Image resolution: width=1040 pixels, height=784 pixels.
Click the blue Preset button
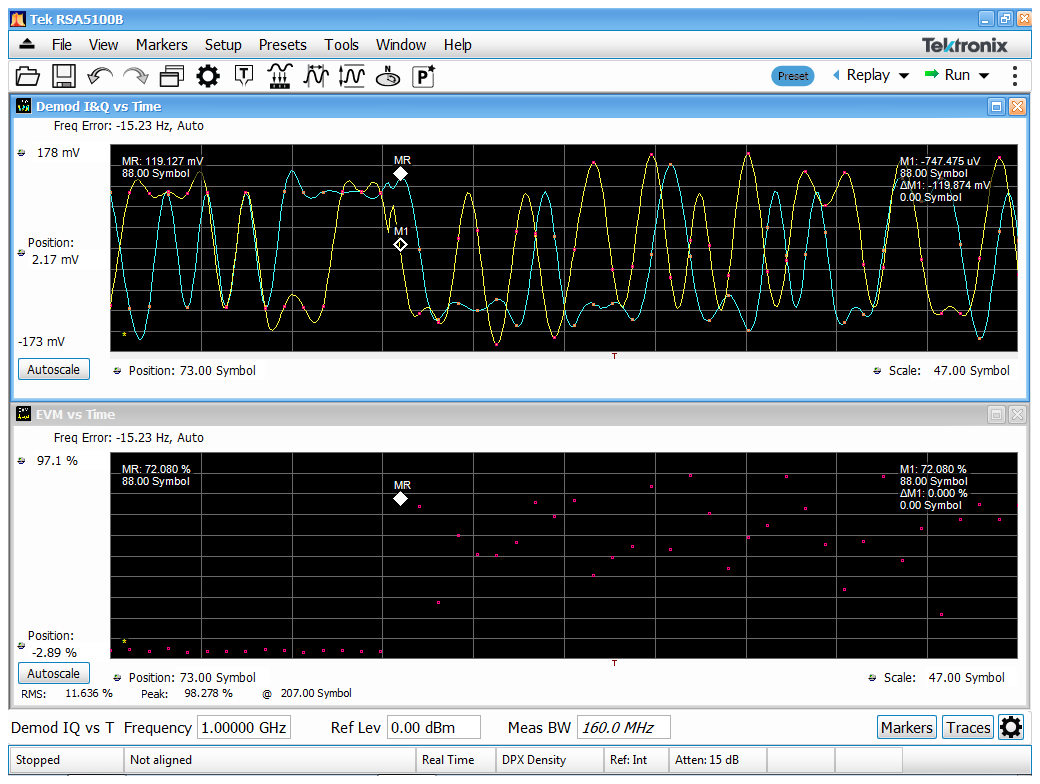pos(793,76)
